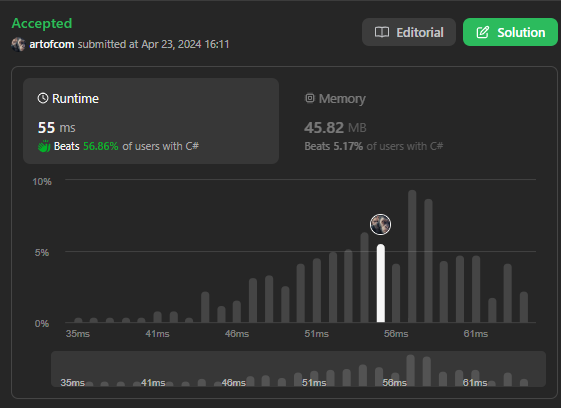
Task: Click the avatar marker above the chart
Action: pyautogui.click(x=380, y=224)
